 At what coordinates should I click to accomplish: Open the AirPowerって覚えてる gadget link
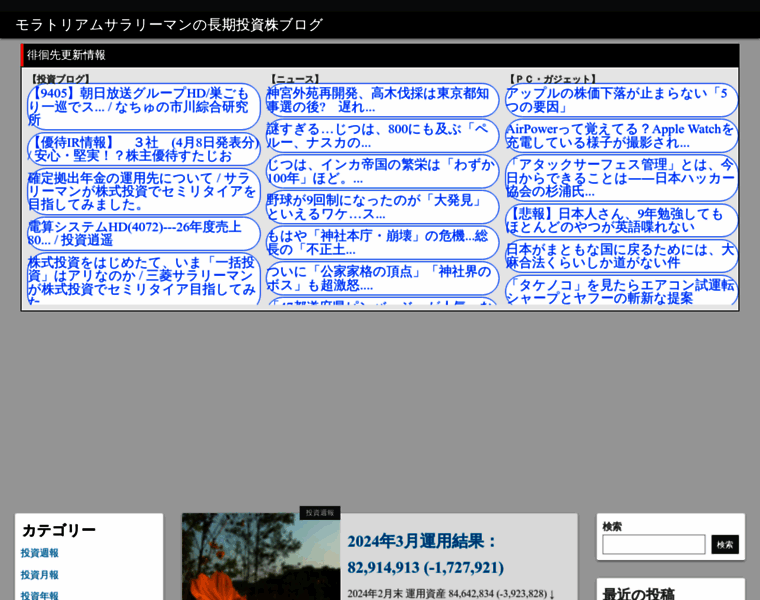[x=621, y=136]
